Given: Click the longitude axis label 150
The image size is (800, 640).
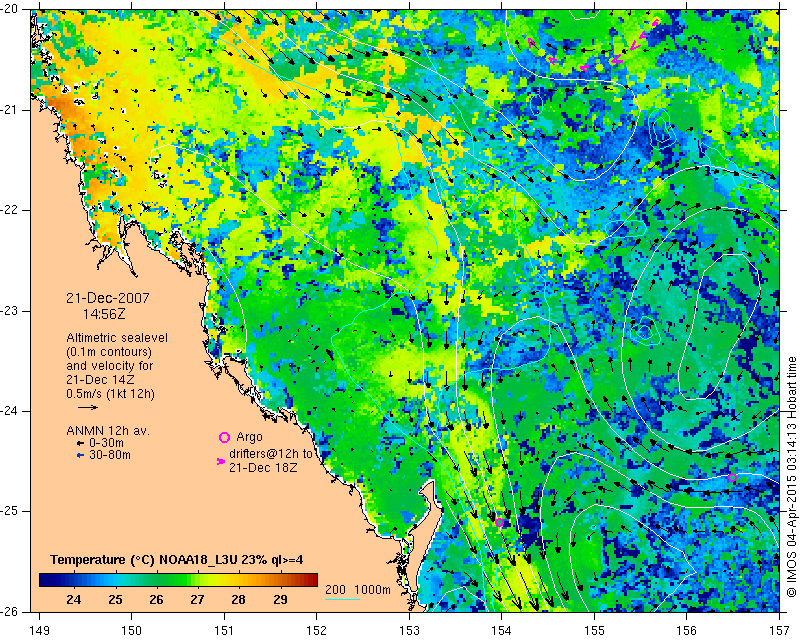Looking at the screenshot, I should click(132, 631).
